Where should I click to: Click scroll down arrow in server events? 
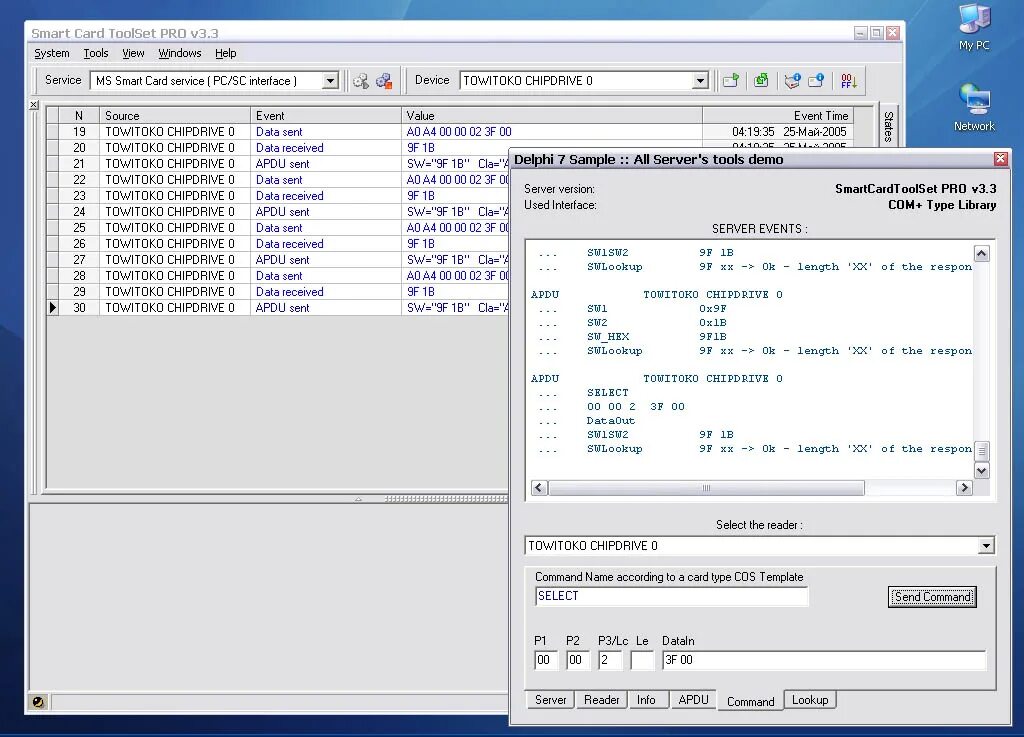click(x=982, y=471)
